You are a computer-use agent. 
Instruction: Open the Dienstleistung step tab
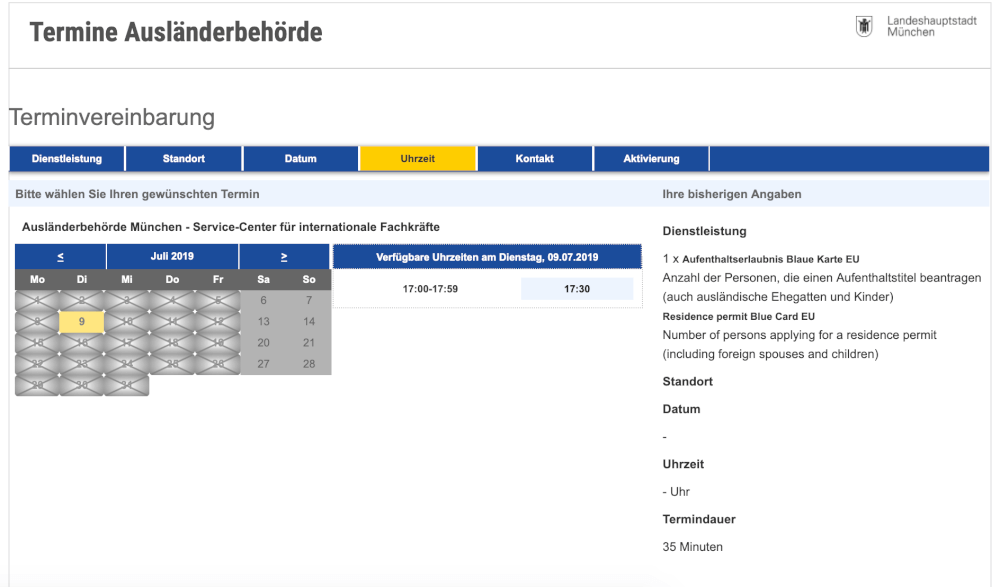pos(67,159)
